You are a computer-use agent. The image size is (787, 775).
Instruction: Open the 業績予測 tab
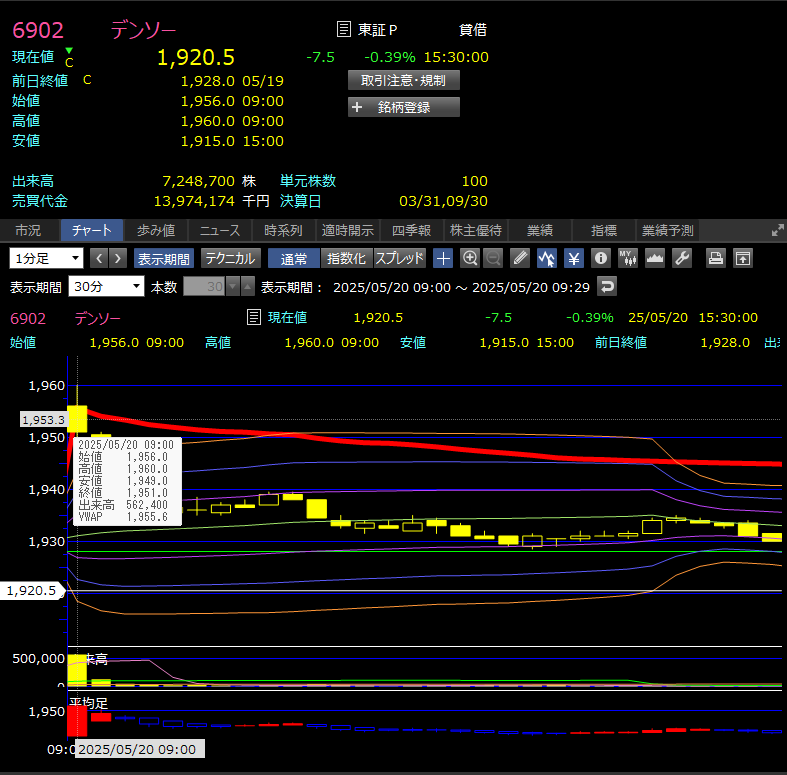tap(668, 230)
